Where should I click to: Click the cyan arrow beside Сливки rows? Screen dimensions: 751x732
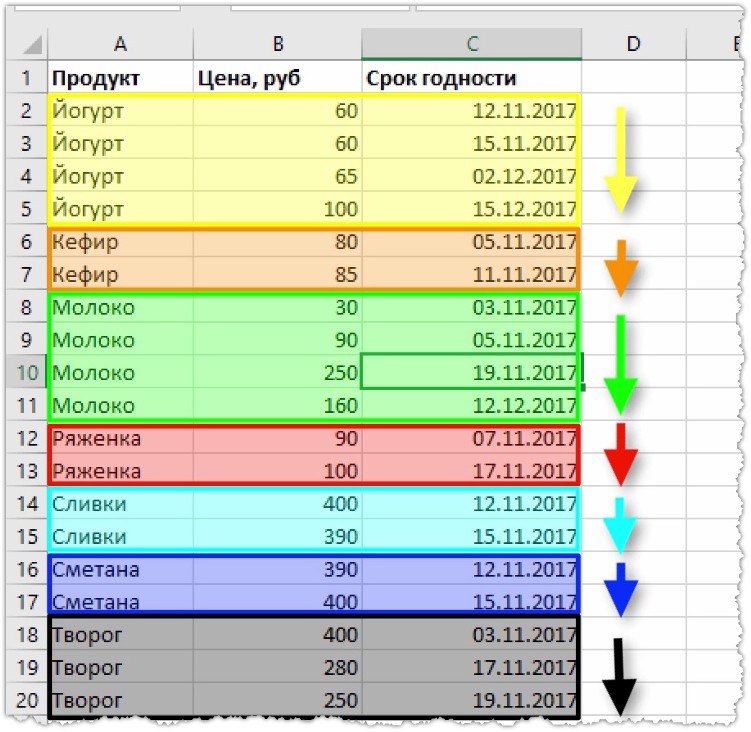620,526
